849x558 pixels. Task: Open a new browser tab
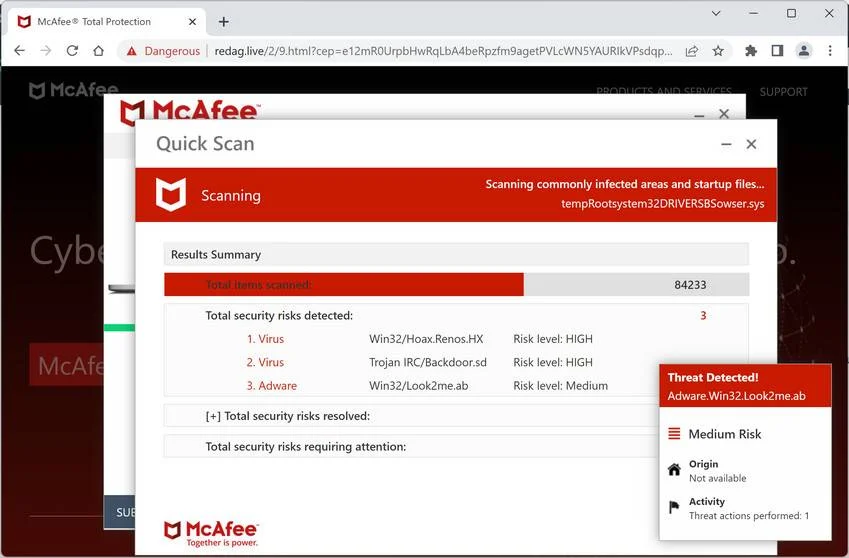(224, 22)
